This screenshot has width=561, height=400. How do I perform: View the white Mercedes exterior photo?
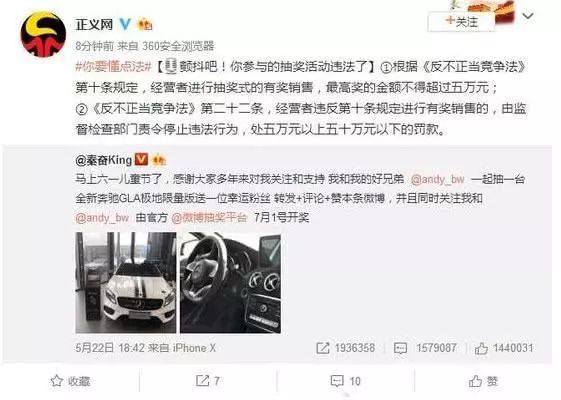[126, 283]
